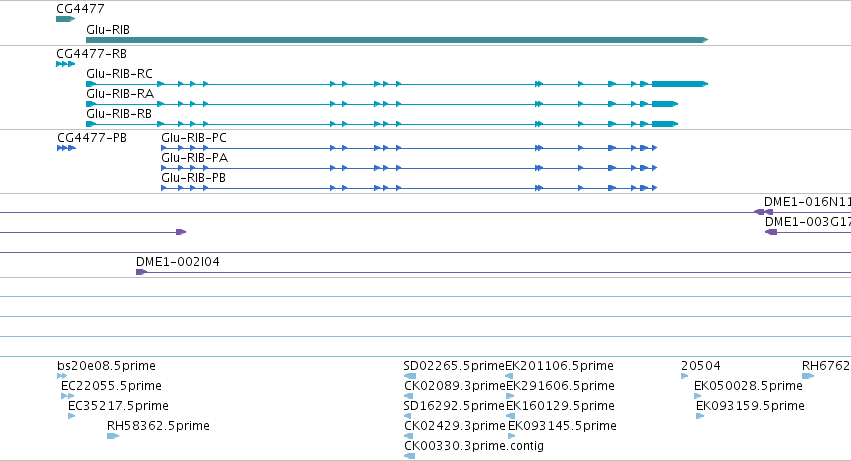Select the bs20e08.5prime EST glyph
The width and height of the screenshot is (851, 461).
click(x=62, y=376)
